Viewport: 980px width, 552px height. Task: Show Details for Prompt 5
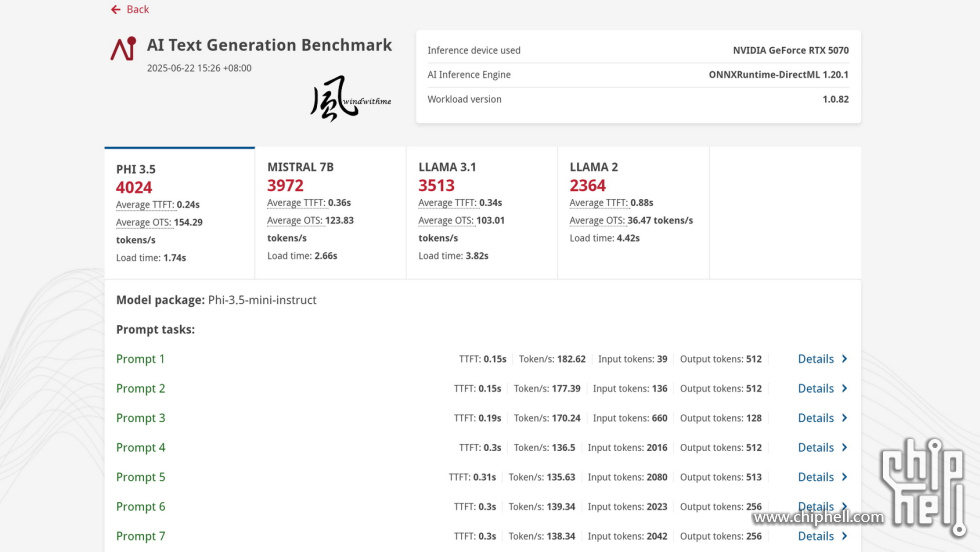click(816, 477)
